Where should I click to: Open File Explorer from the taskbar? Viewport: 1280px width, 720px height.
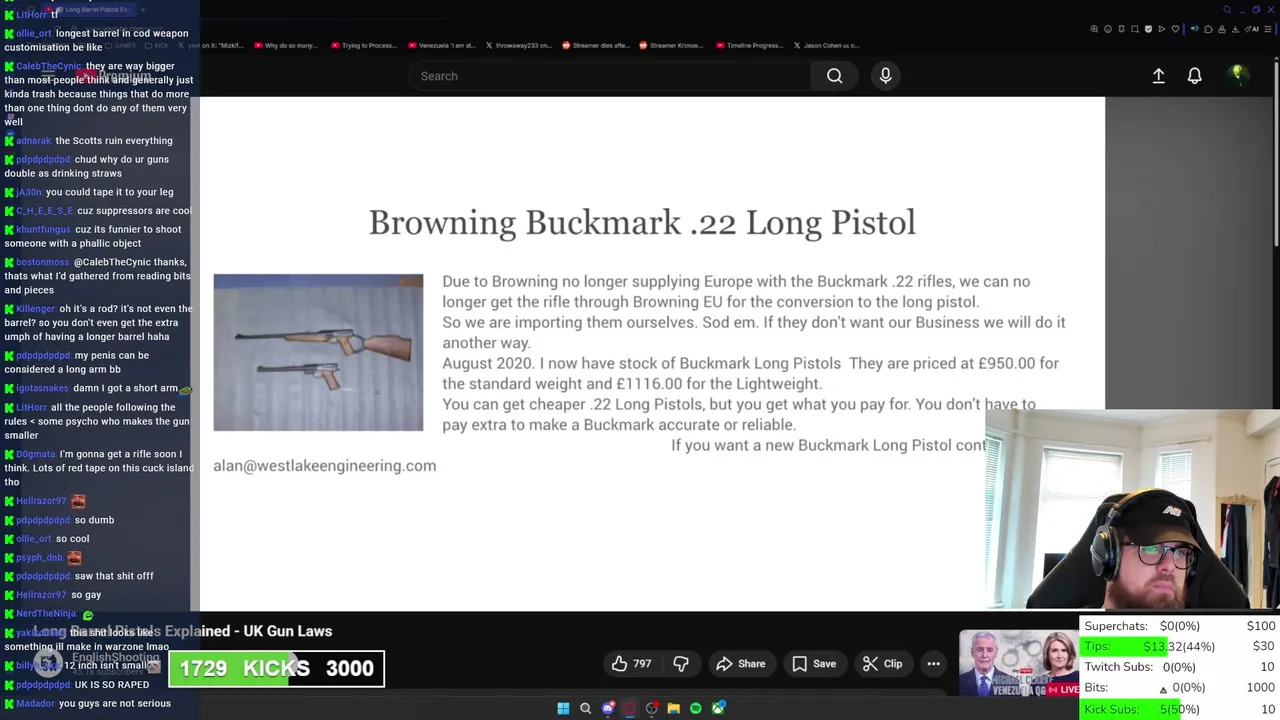point(674,708)
